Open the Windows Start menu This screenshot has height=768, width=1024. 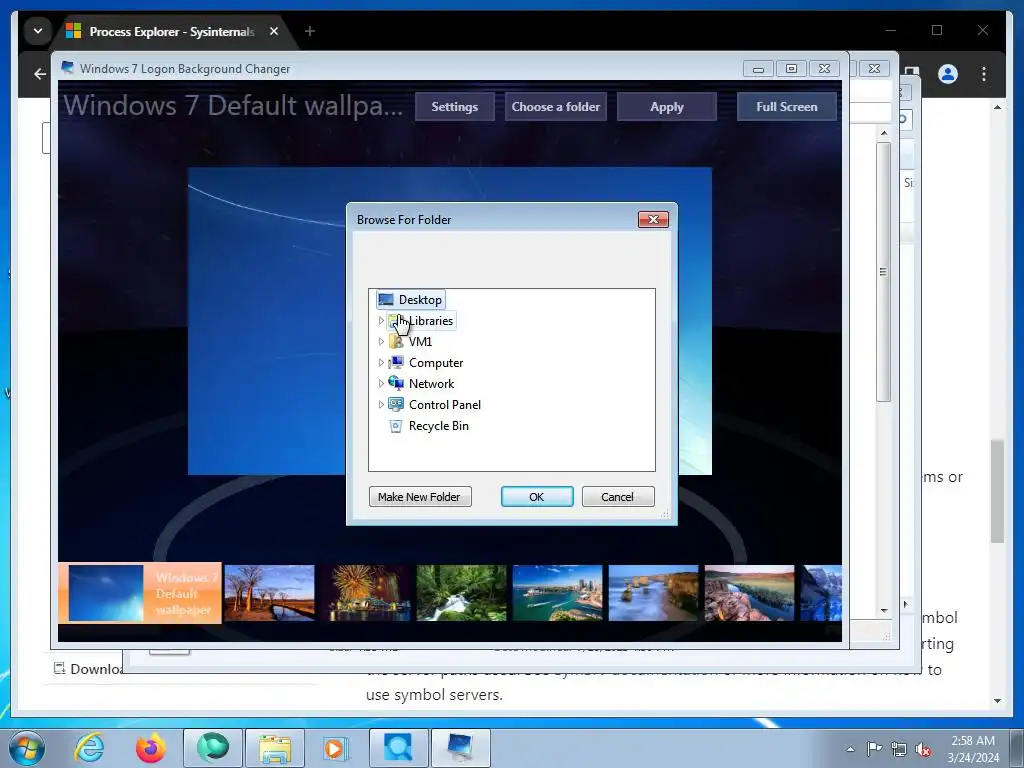[x=27, y=748]
